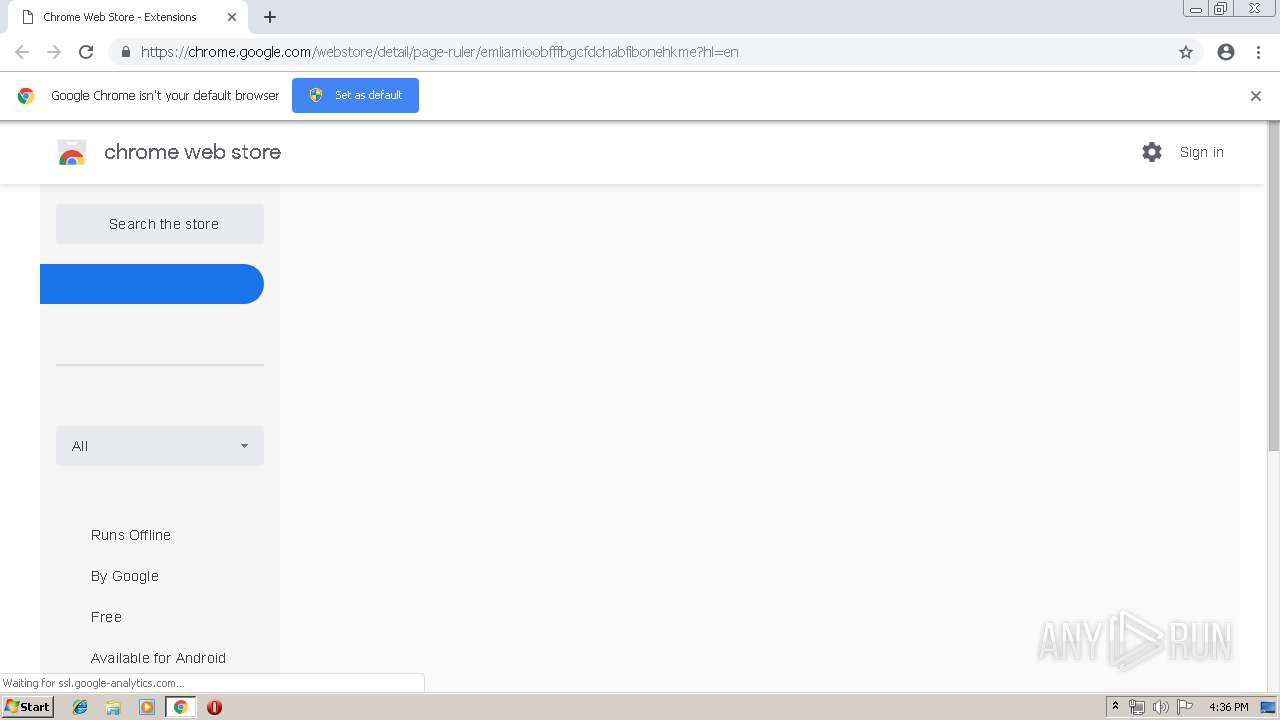Open Action Center flag icon
The image size is (1280, 720).
pos(1185,707)
